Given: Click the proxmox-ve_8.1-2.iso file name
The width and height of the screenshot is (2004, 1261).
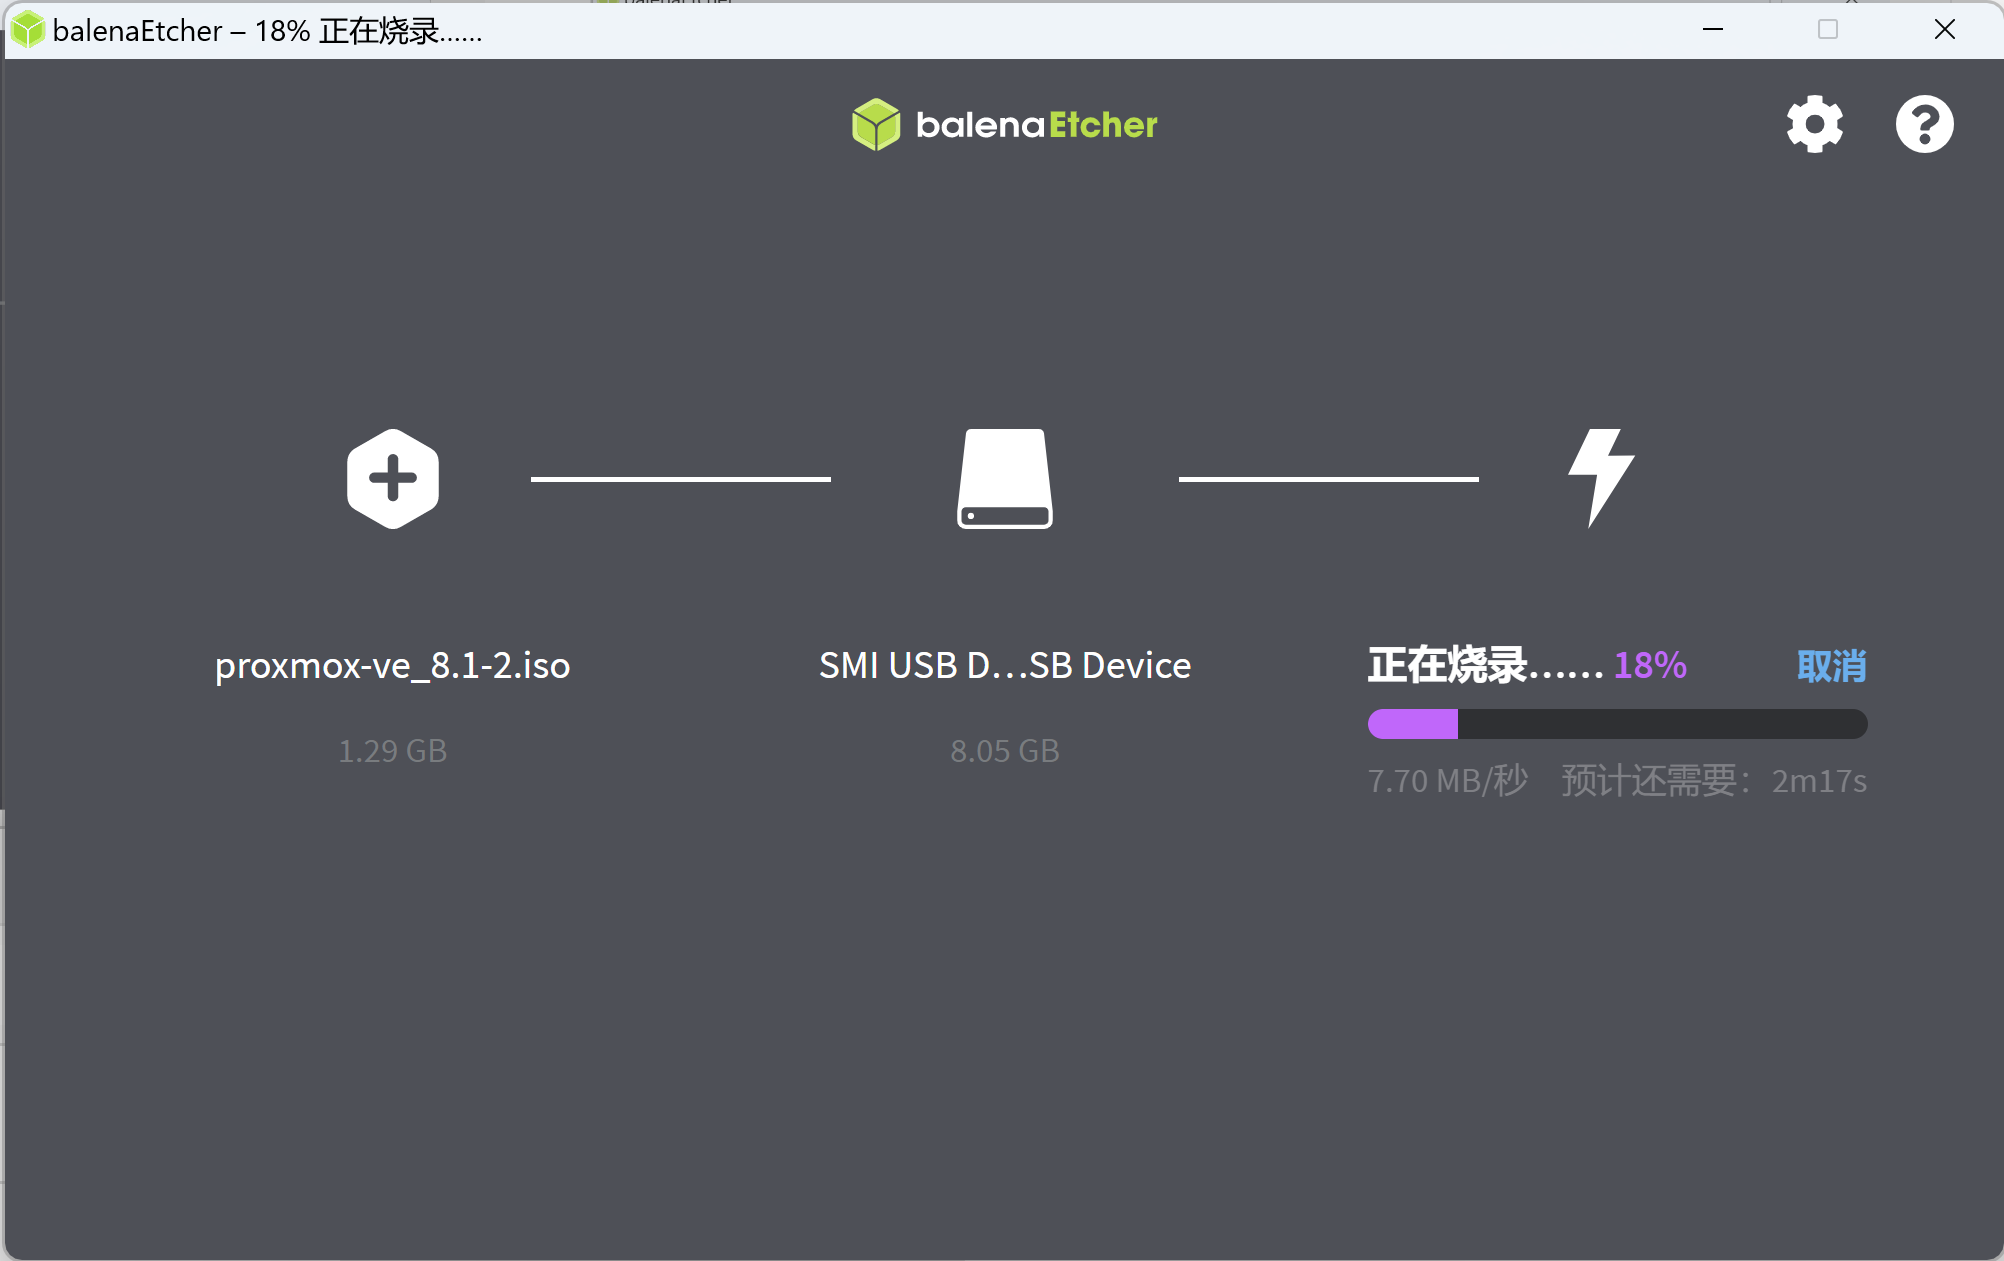Looking at the screenshot, I should (393, 666).
